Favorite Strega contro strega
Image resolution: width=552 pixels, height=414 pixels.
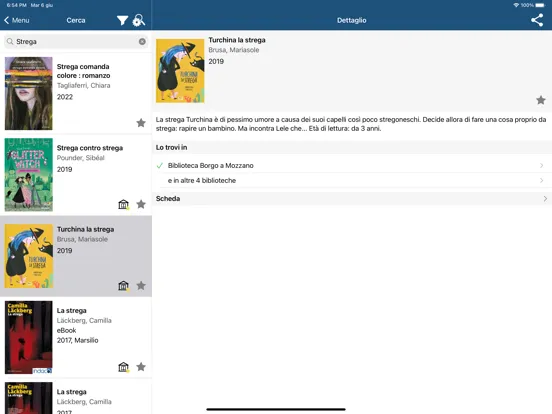point(141,204)
